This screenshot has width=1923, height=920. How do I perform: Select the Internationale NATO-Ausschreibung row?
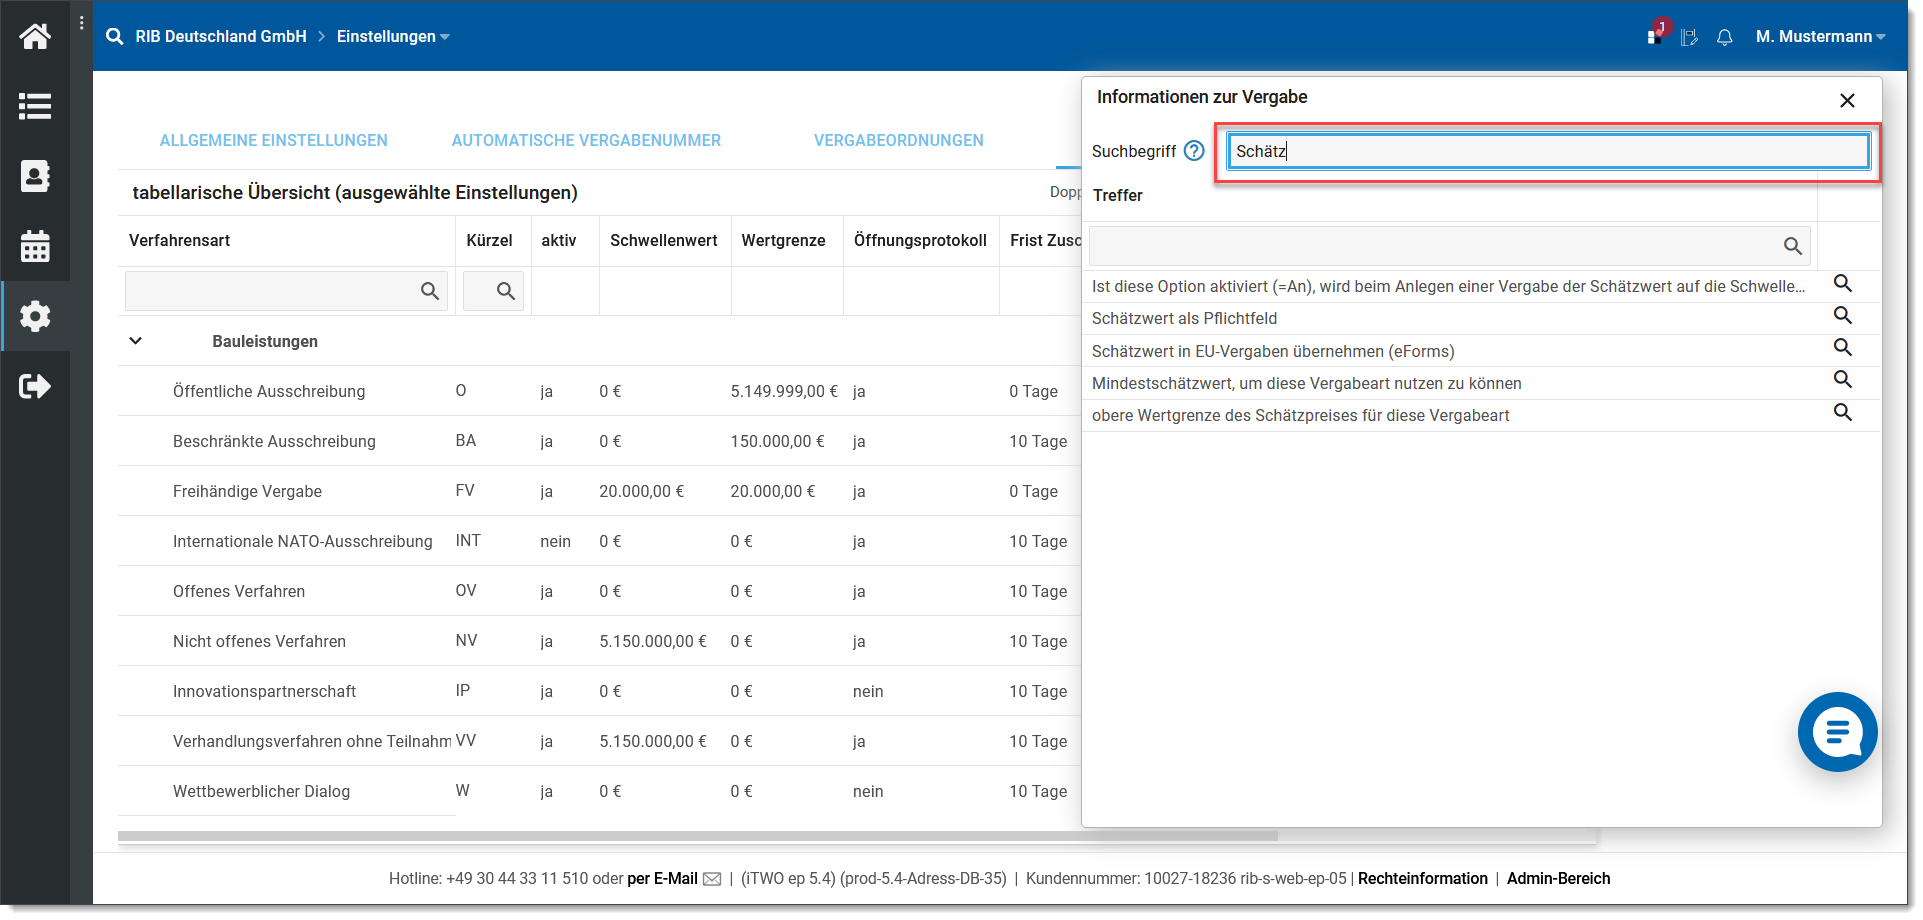[600, 541]
